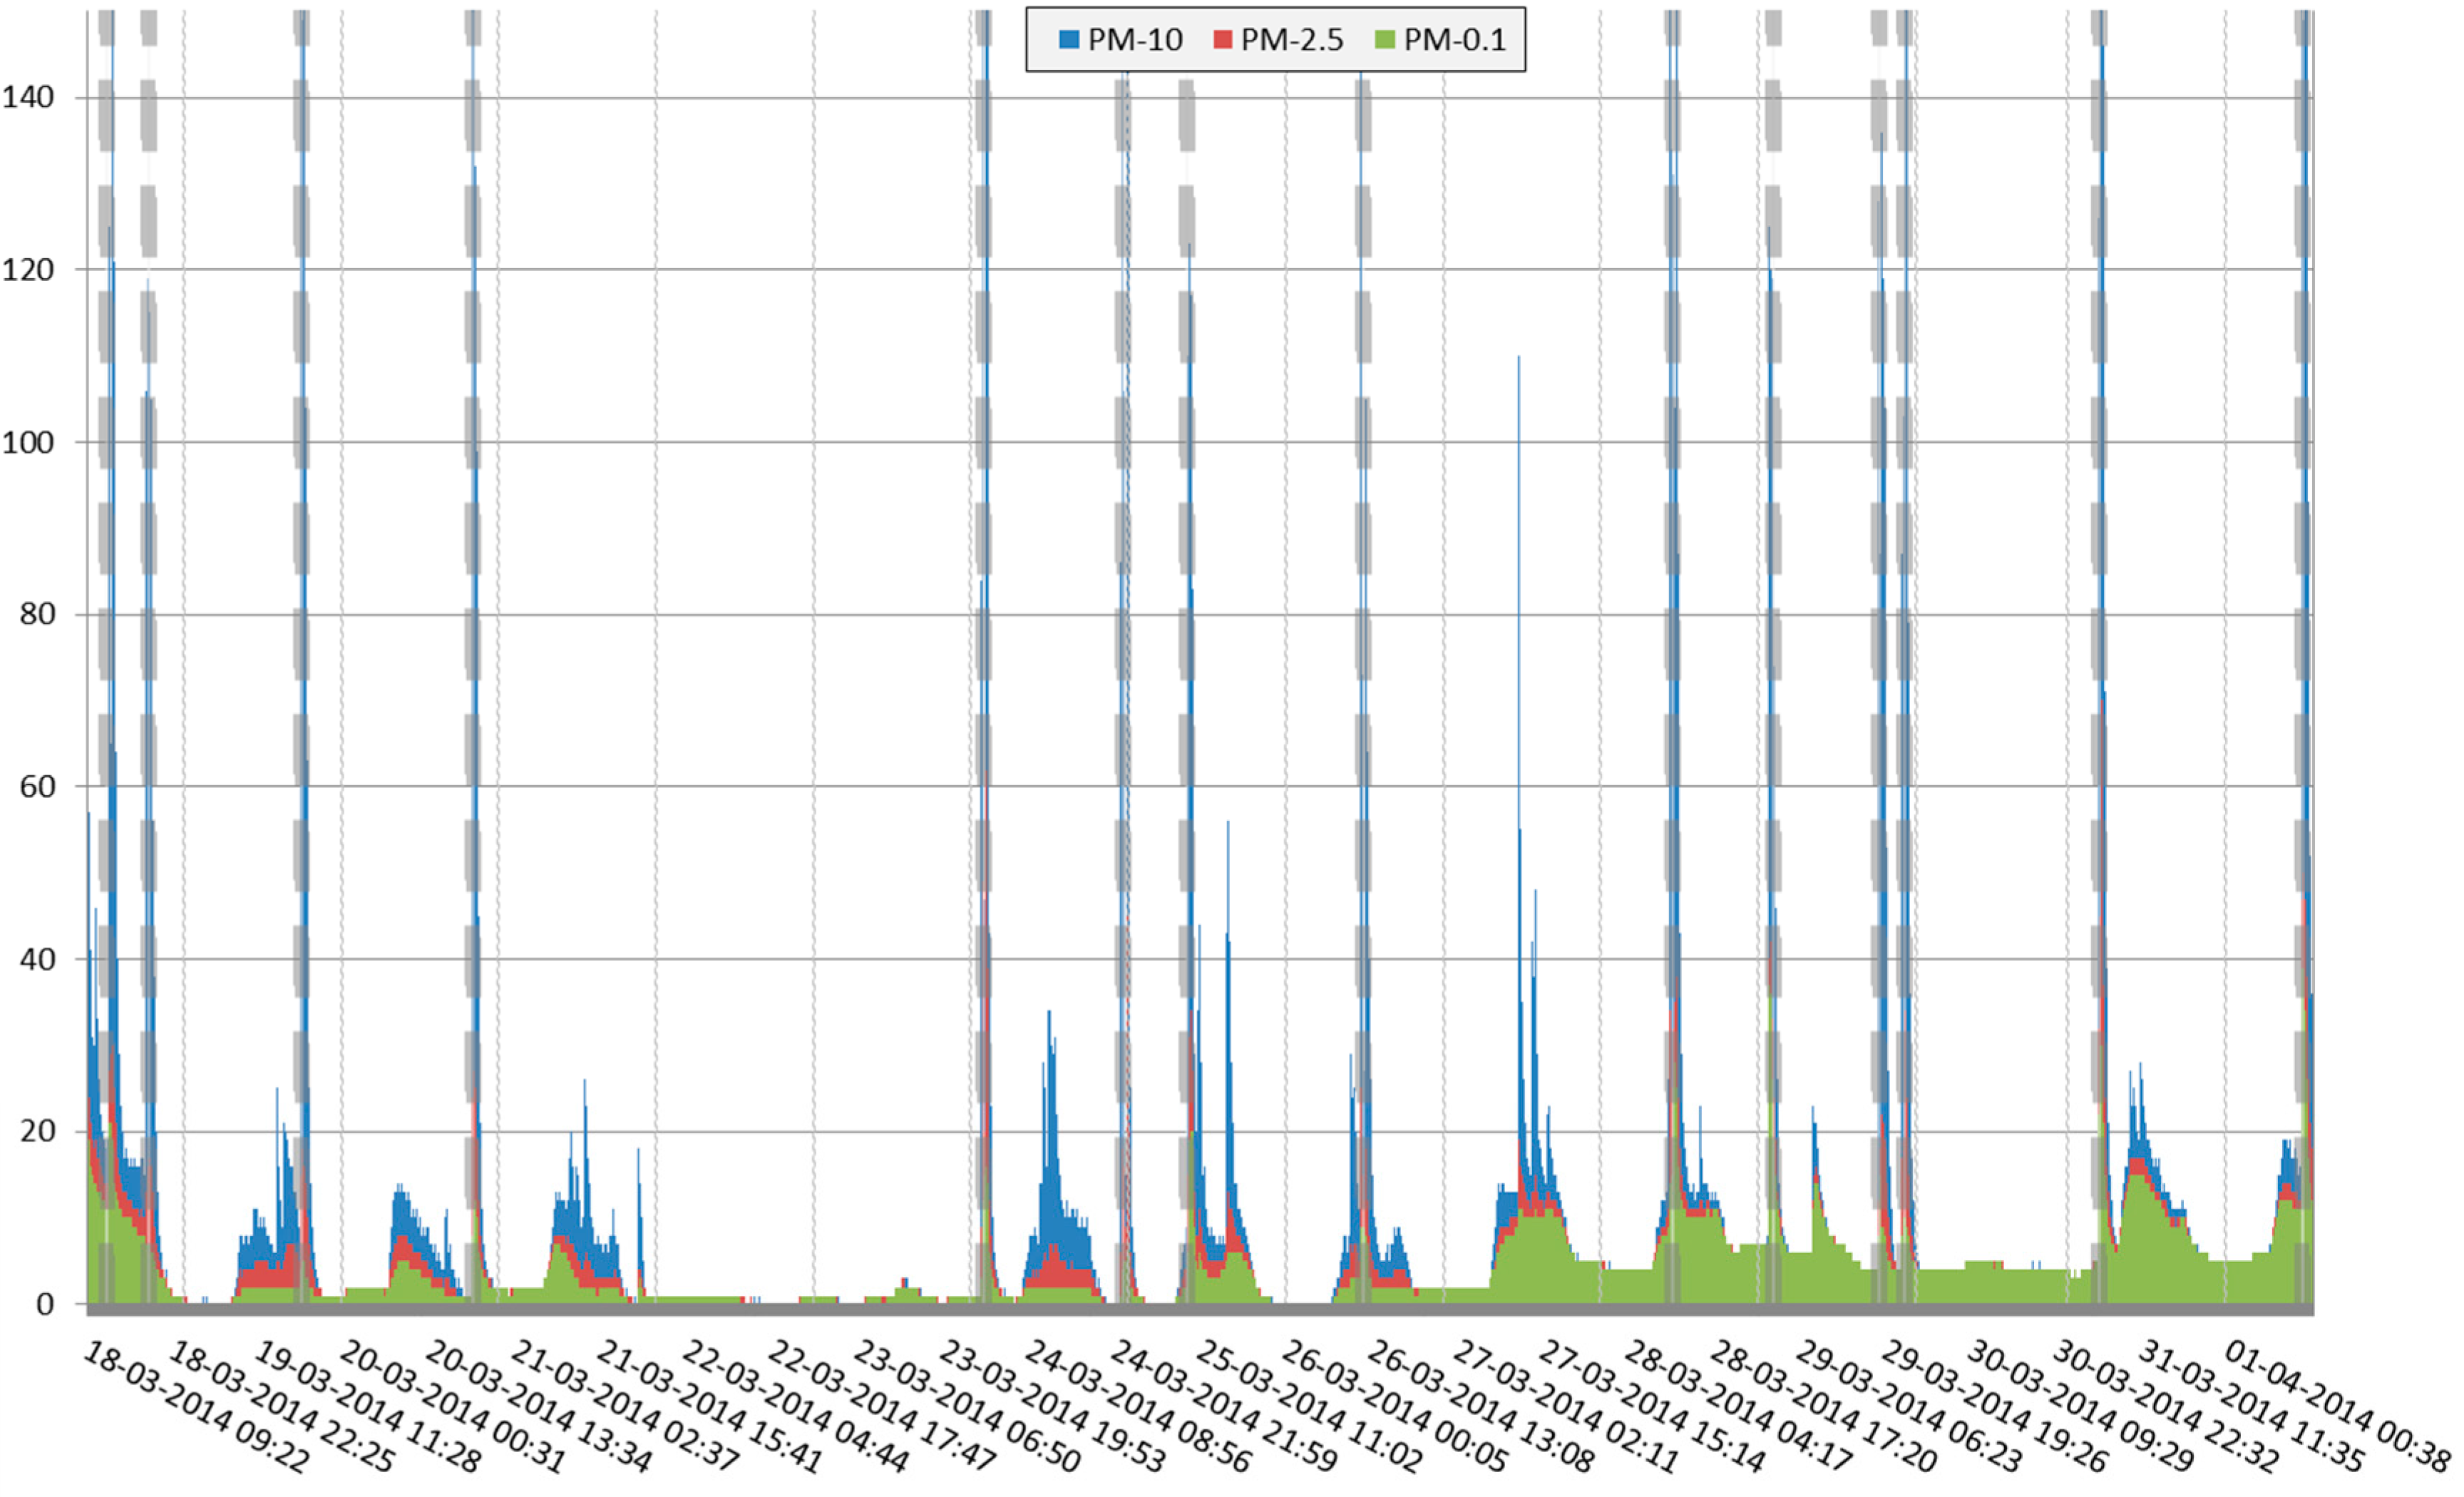Image resolution: width=2464 pixels, height=1497 pixels.
Task: Click the y-axis value 100
Action: coord(28,442)
